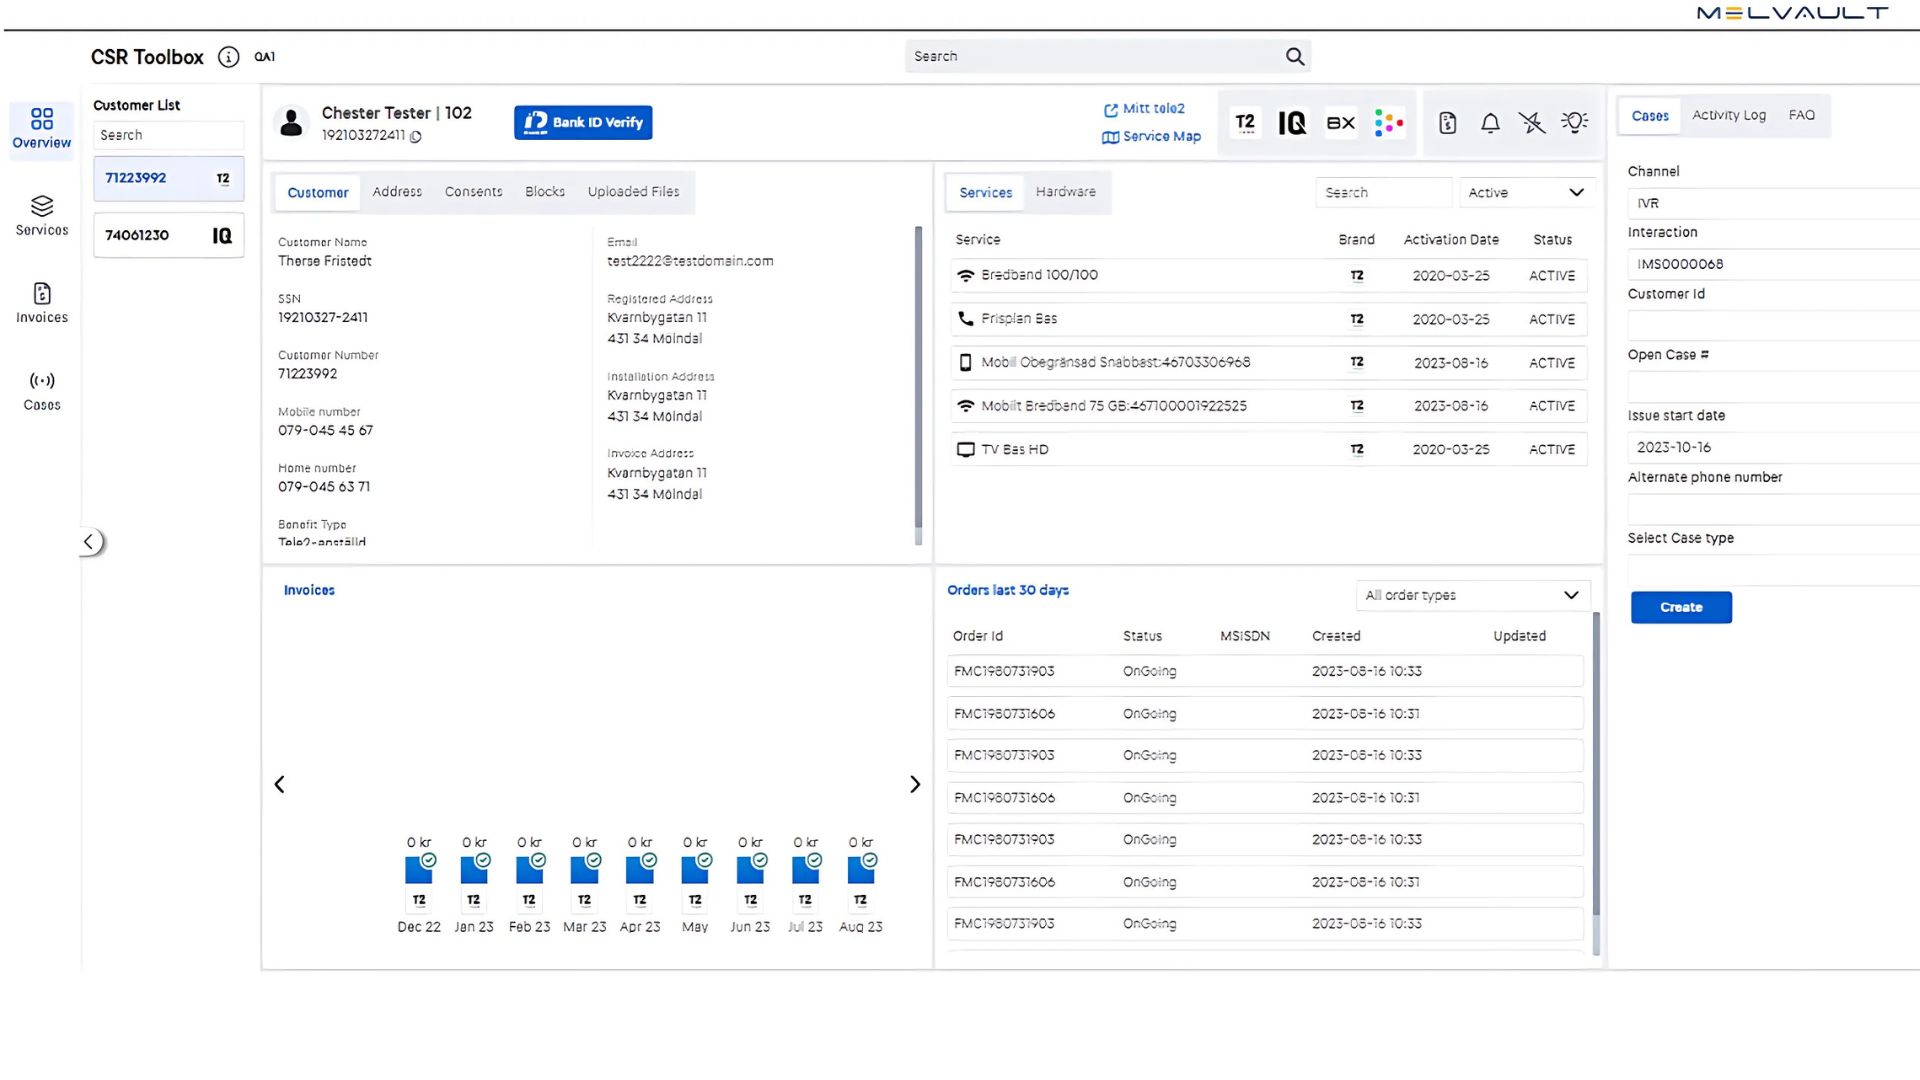Click the Services search field
The width and height of the screenshot is (1920, 1080).
1384,193
